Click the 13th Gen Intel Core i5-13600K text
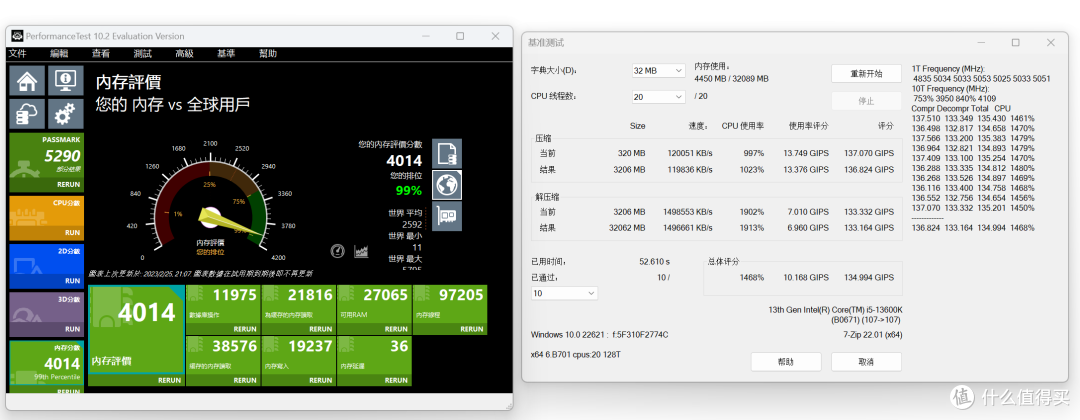This screenshot has height=420, width=1080. (x=835, y=310)
